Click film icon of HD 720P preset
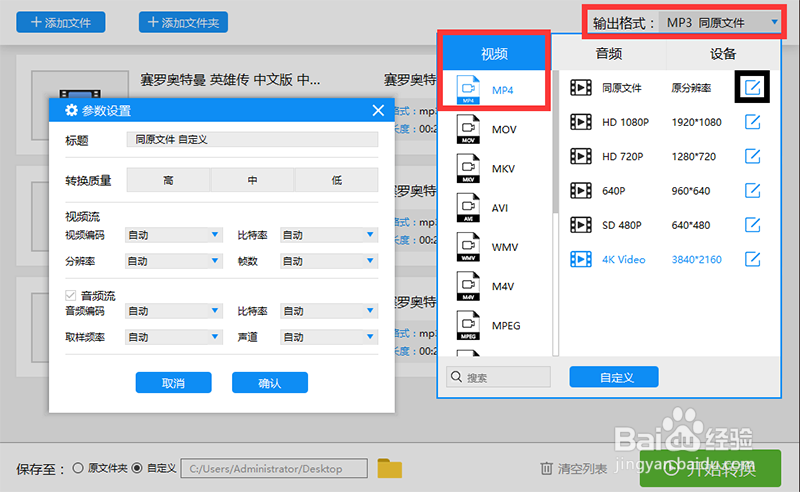This screenshot has height=492, width=800. tap(581, 156)
